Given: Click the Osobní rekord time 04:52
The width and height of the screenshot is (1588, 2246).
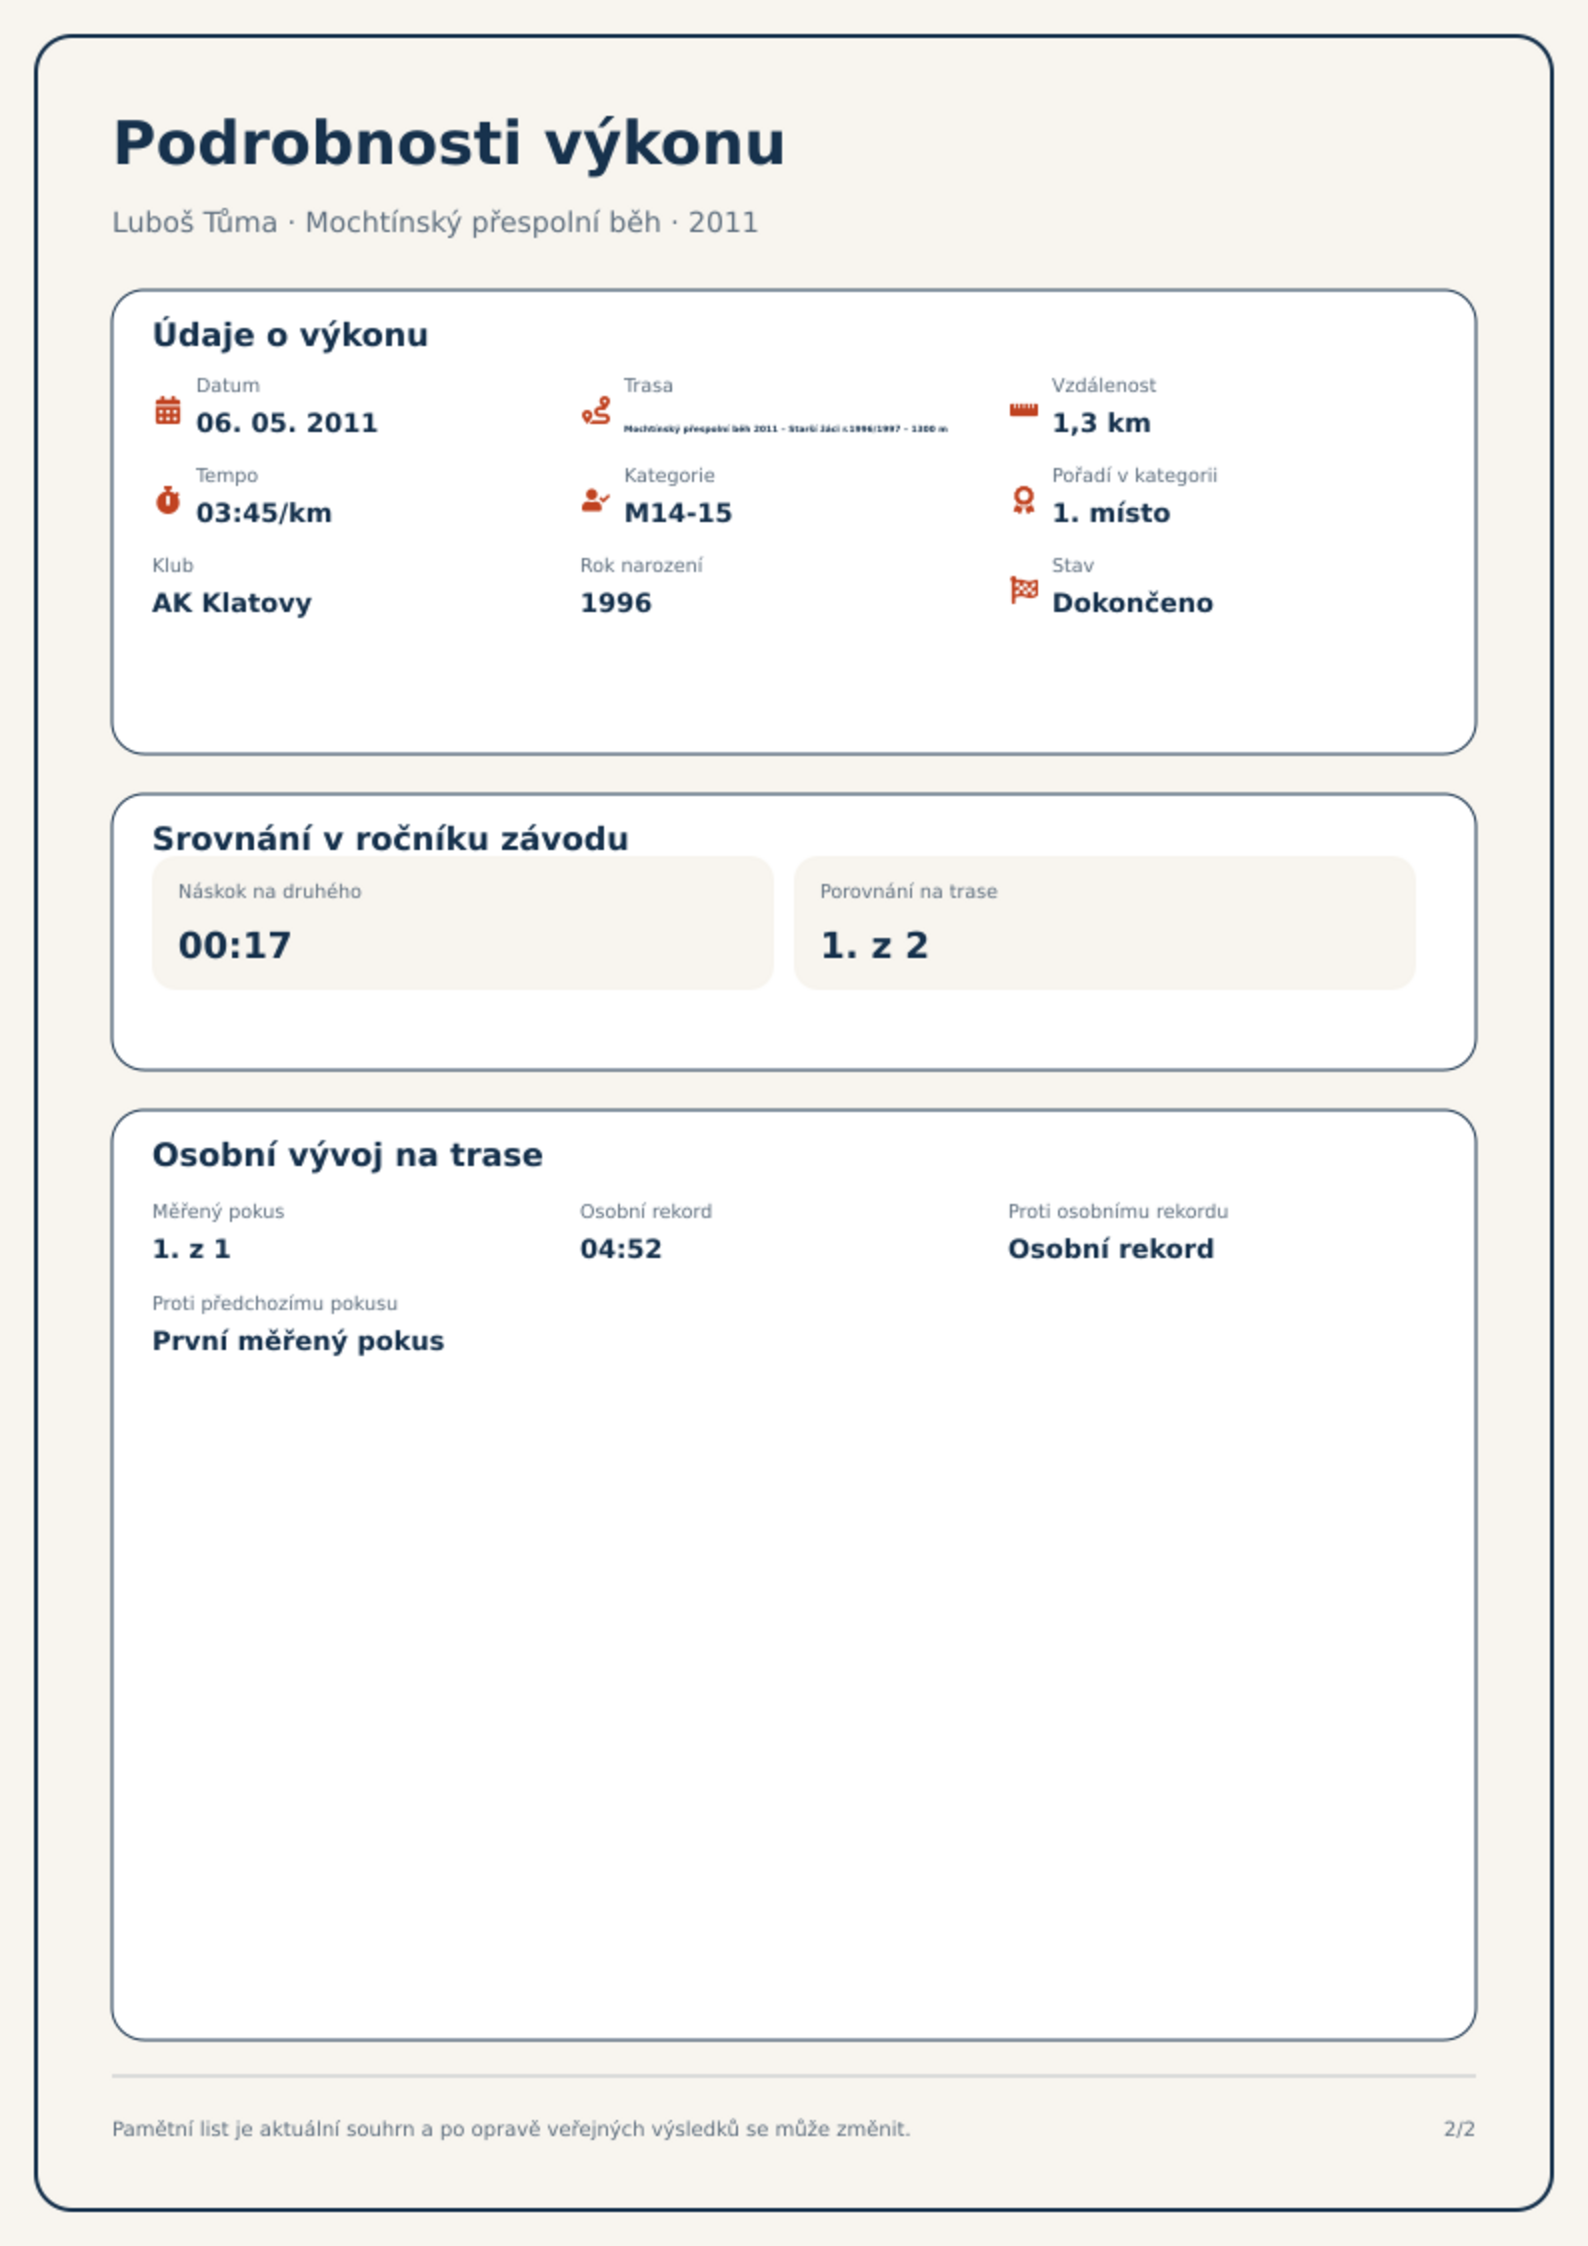Looking at the screenshot, I should (620, 1249).
